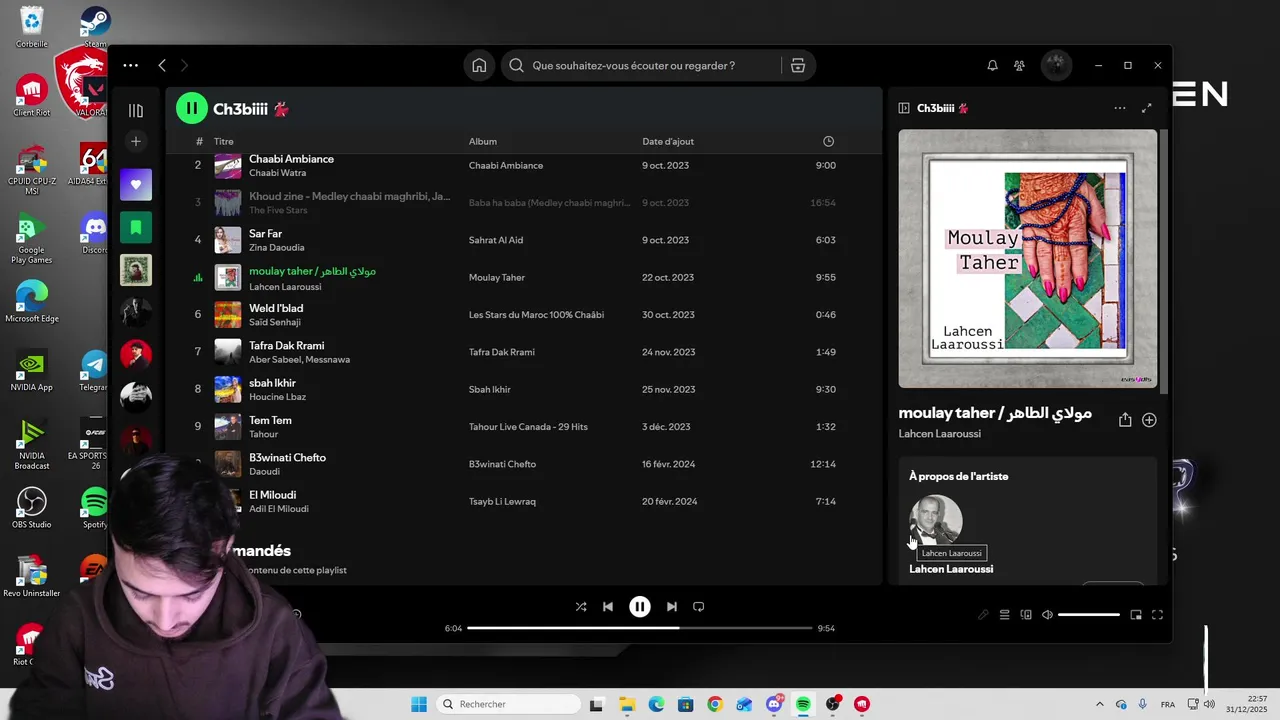This screenshot has height=720, width=1280.
Task: Sort by Titre column header
Action: click(x=224, y=142)
